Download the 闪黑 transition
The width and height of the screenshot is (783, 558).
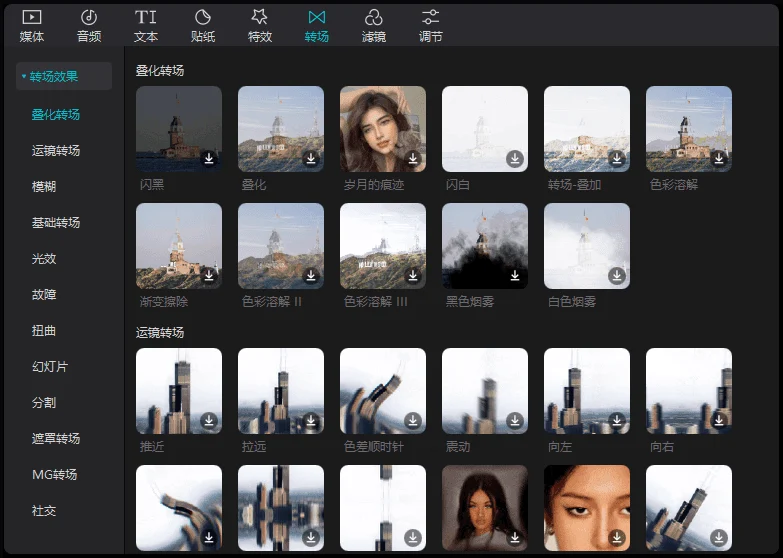tap(209, 158)
